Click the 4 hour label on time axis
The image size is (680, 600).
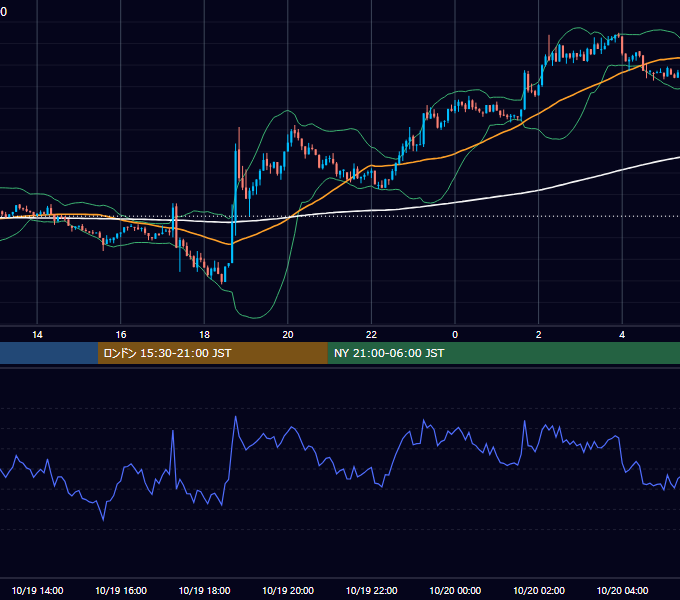pos(622,335)
